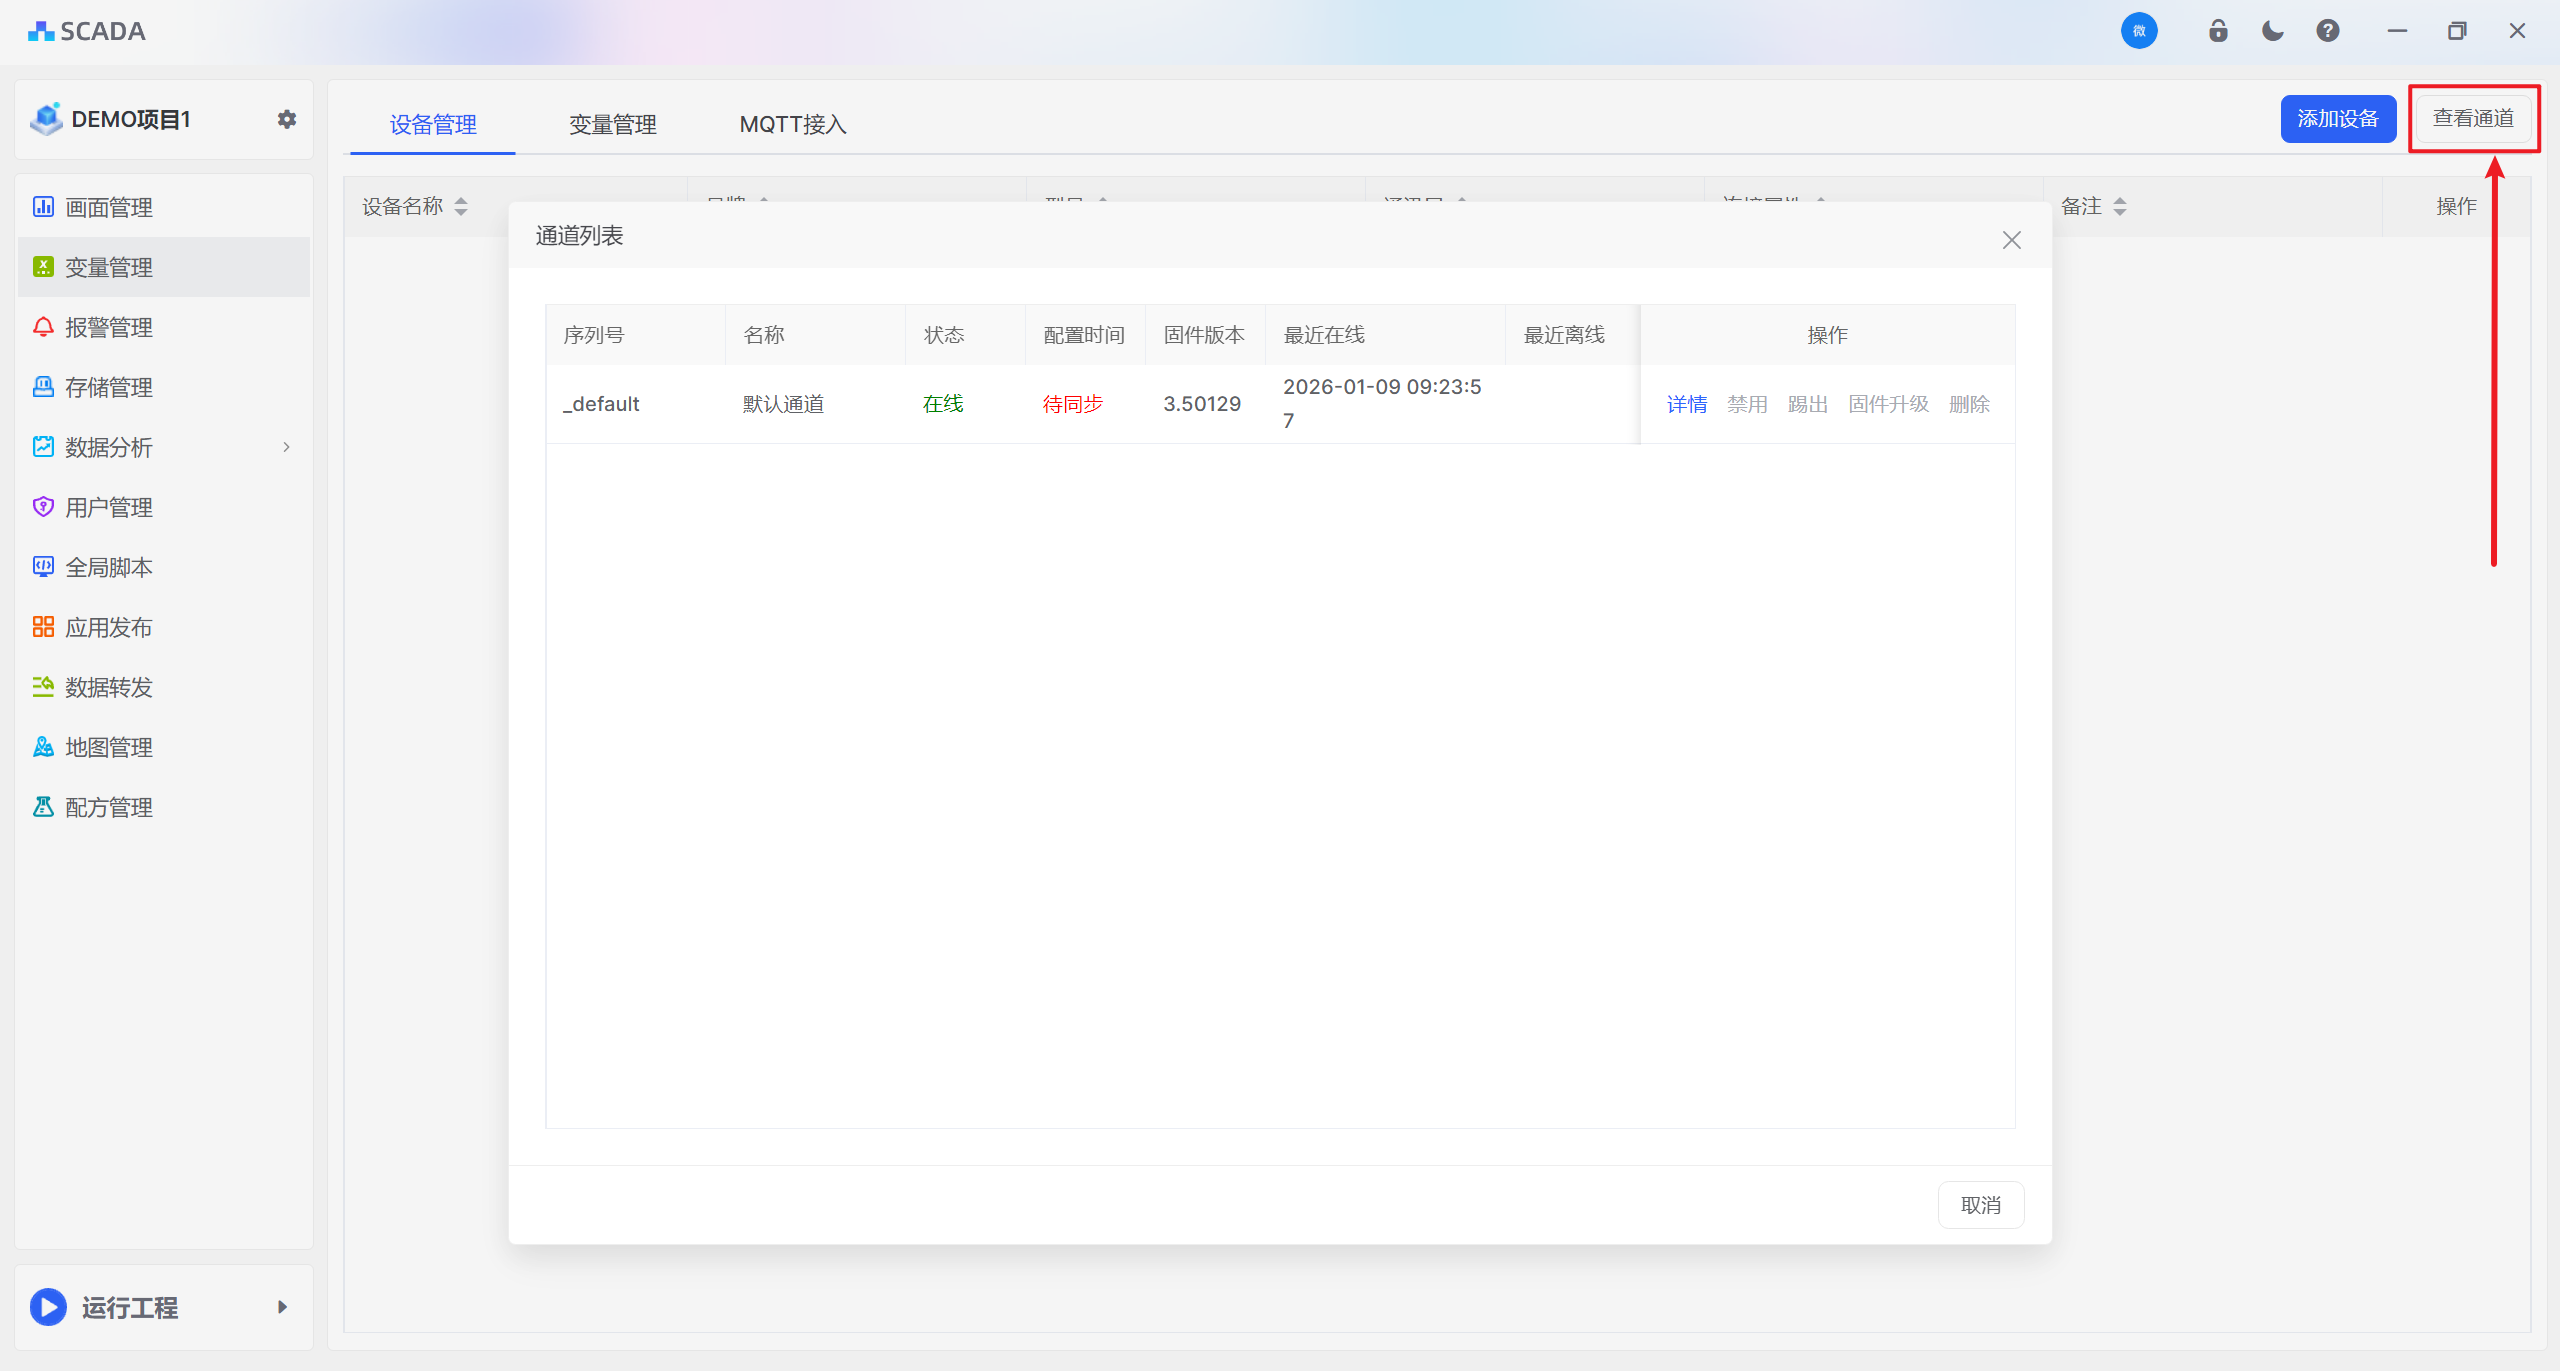Image resolution: width=2560 pixels, height=1371 pixels.
Task: Open 地图管理 in the sidebar
Action: [109, 747]
